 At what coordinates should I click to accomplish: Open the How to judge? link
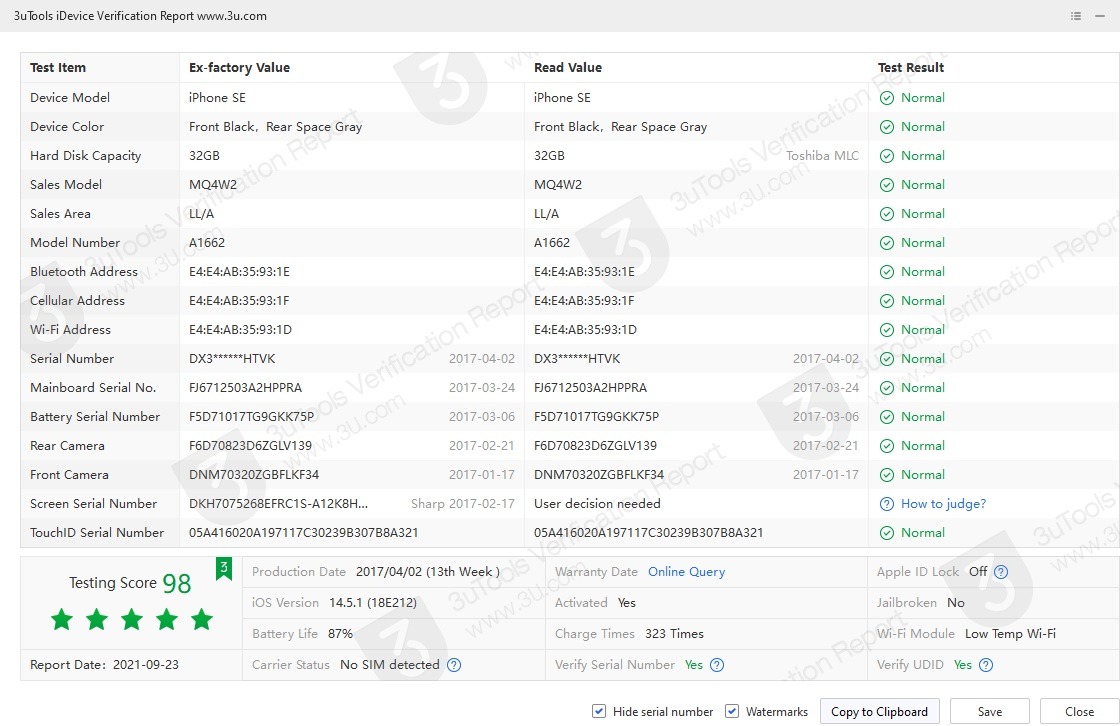943,504
